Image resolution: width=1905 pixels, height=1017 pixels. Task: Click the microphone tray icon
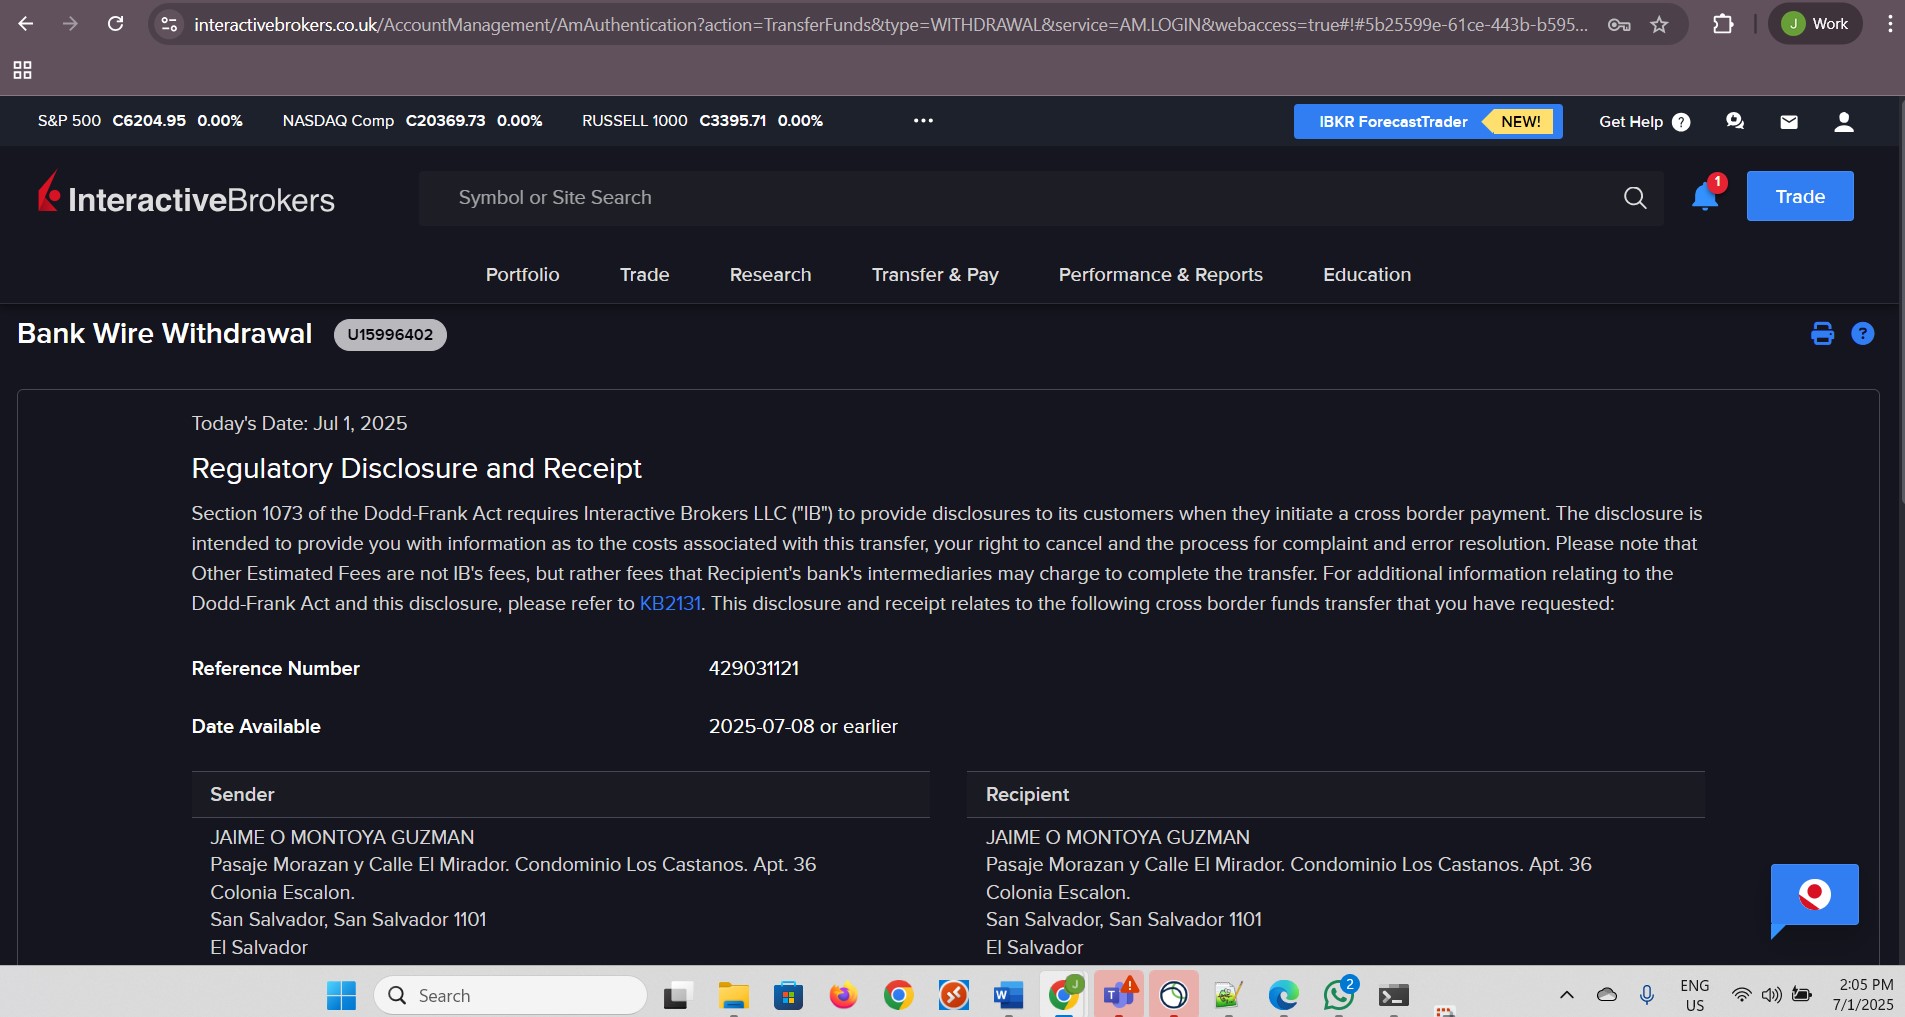[1646, 995]
